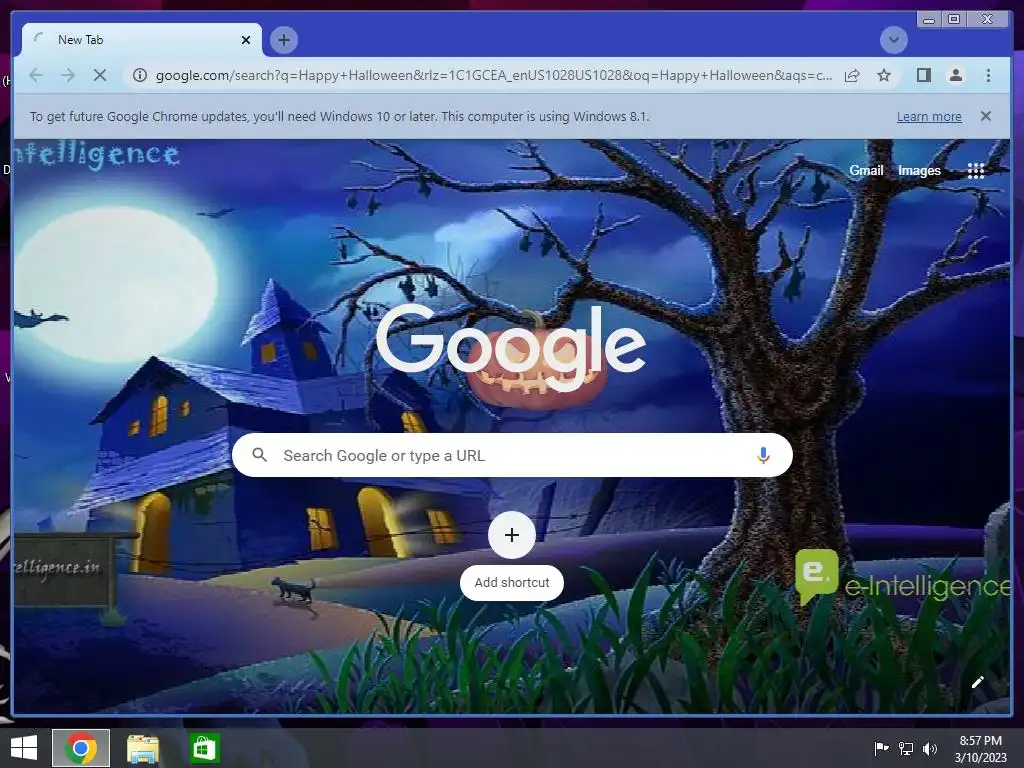Viewport: 1024px width, 768px height.
Task: Open the Chrome profile icon
Action: [x=955, y=75]
